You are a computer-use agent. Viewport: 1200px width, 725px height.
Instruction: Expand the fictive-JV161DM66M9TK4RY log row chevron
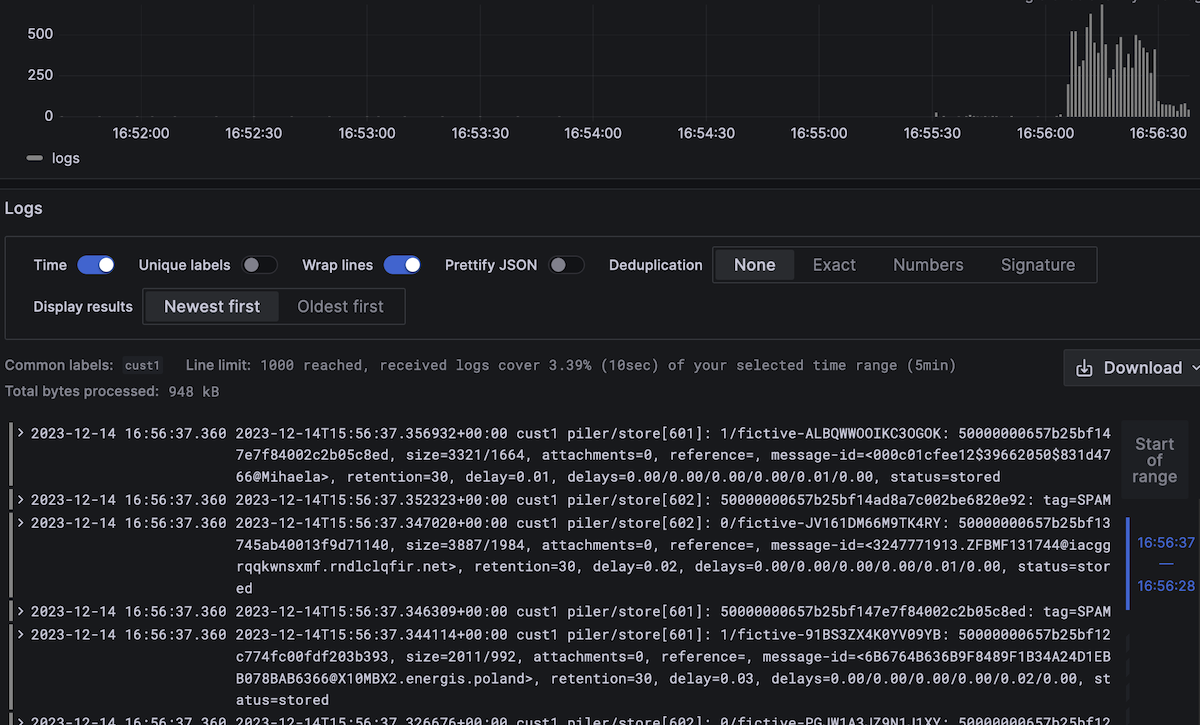coord(20,522)
